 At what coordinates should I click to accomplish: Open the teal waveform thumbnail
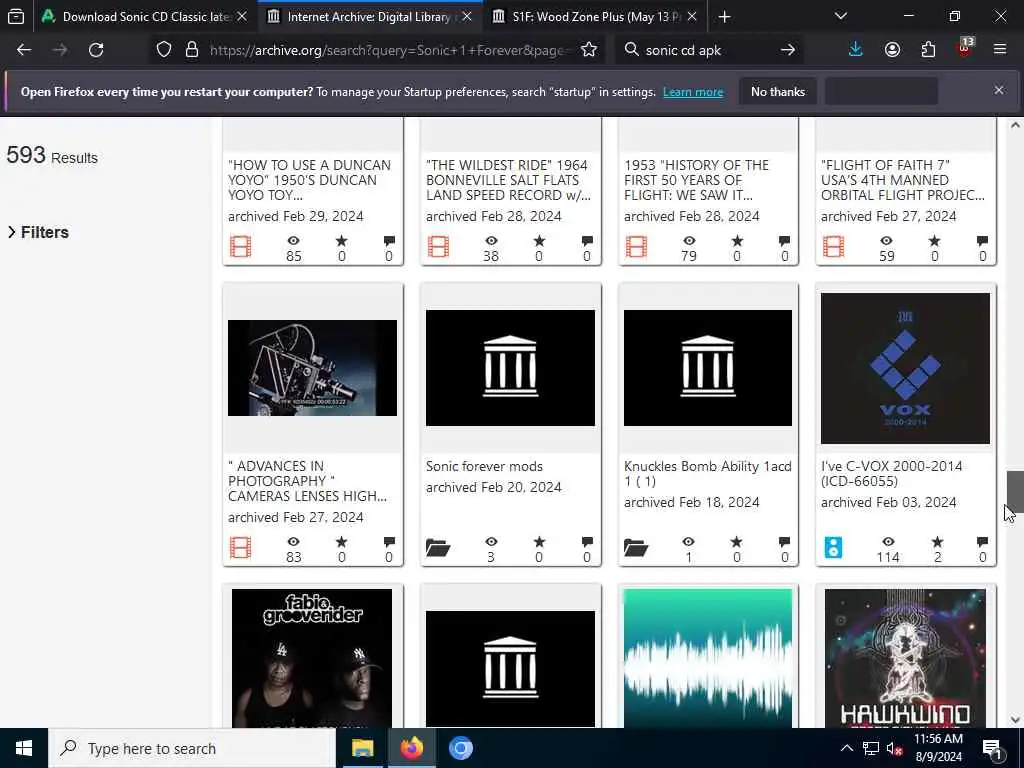pyautogui.click(x=707, y=658)
